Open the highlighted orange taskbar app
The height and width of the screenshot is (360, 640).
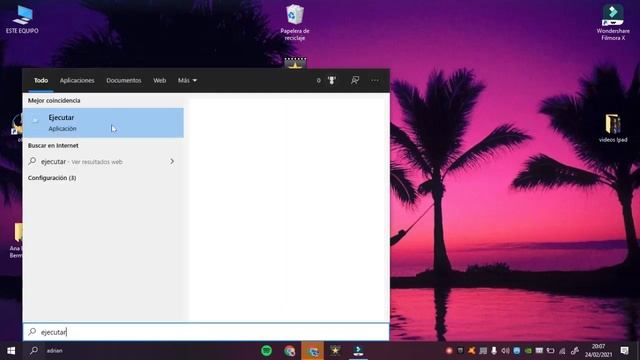(x=313, y=351)
